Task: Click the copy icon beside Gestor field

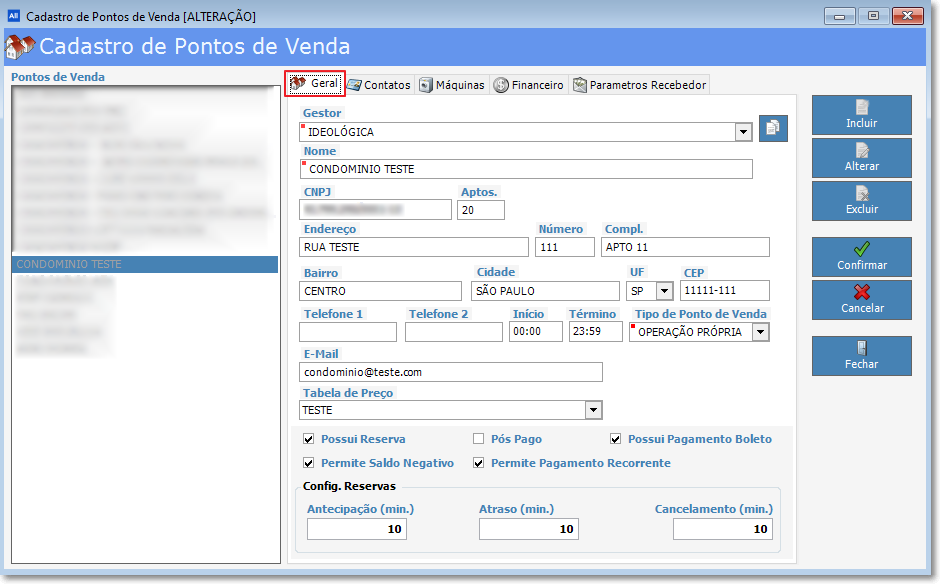Action: click(774, 129)
